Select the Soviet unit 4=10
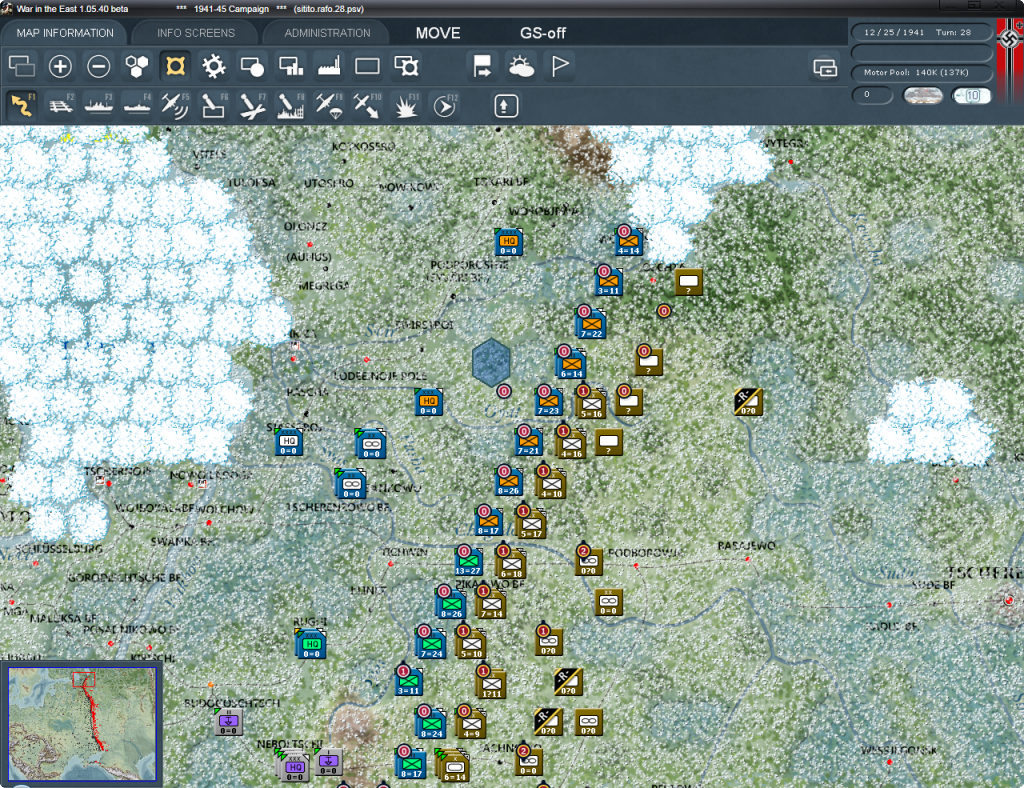Screen dimensions: 1024x788 tap(552, 485)
